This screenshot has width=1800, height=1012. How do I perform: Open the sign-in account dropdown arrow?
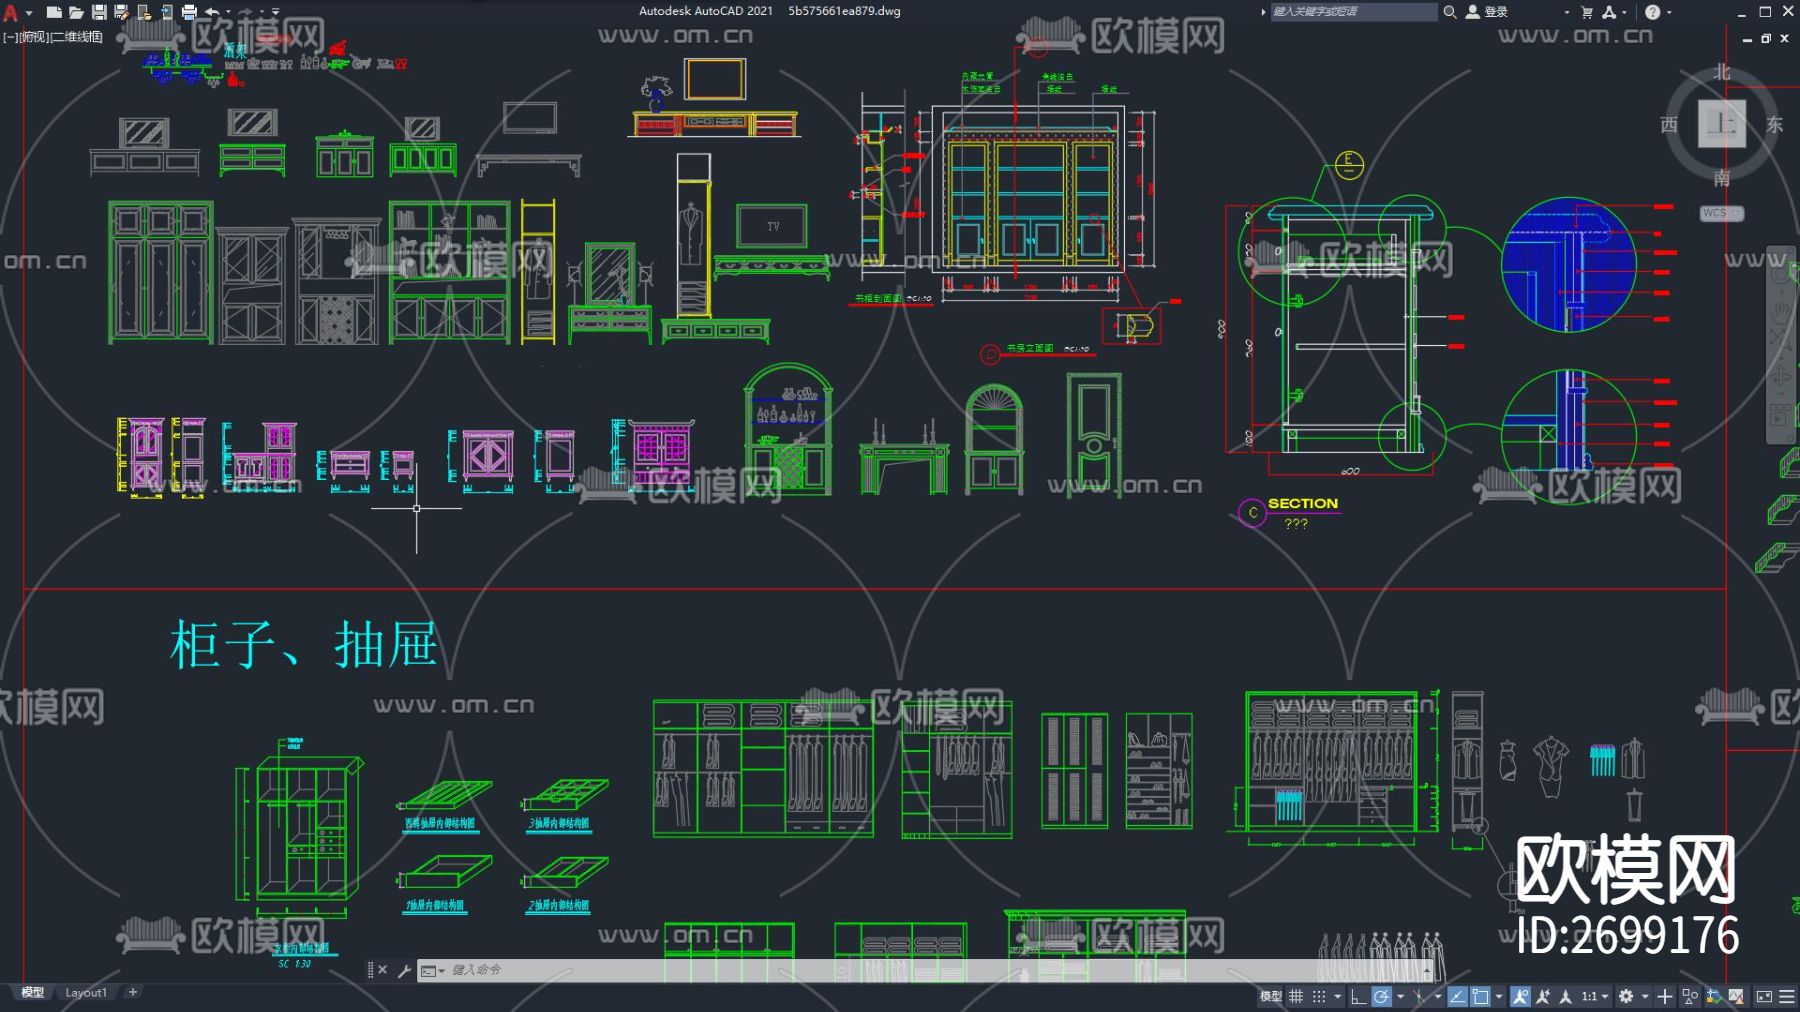coord(1567,13)
